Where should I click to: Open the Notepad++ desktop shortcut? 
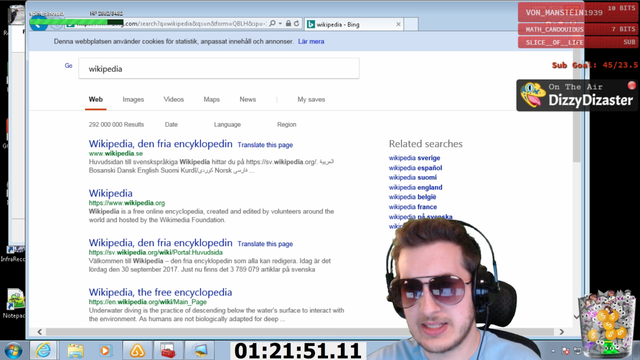(15, 304)
